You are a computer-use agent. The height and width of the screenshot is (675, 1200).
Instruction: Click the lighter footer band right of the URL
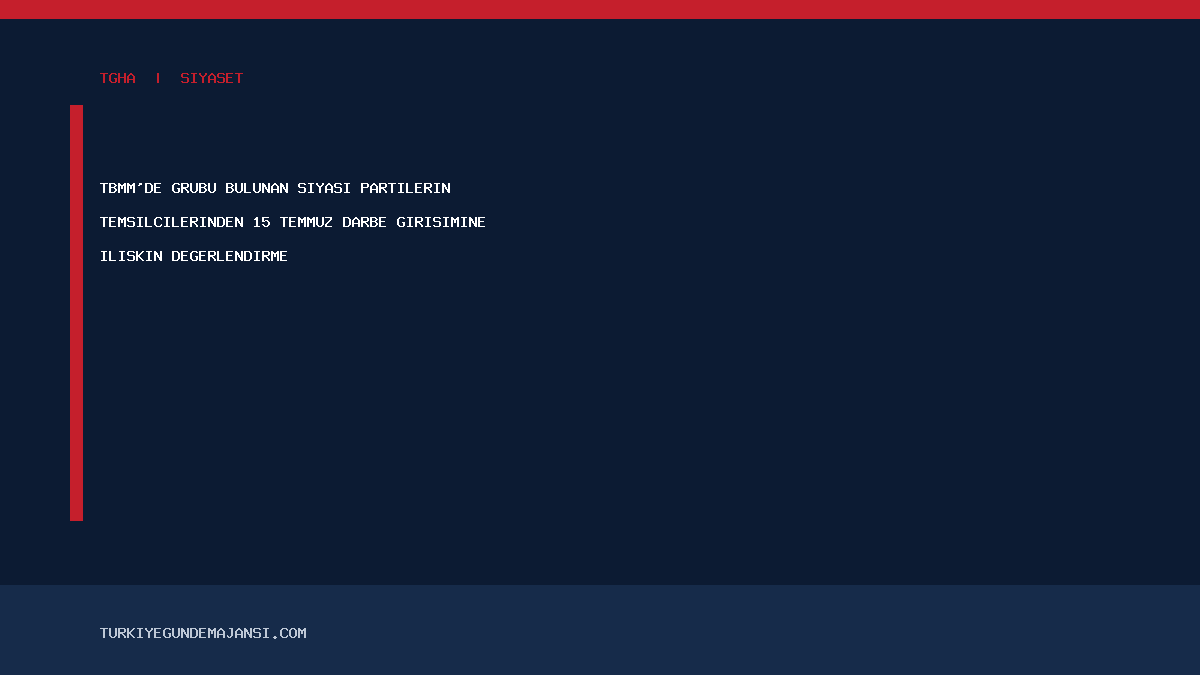750,630
